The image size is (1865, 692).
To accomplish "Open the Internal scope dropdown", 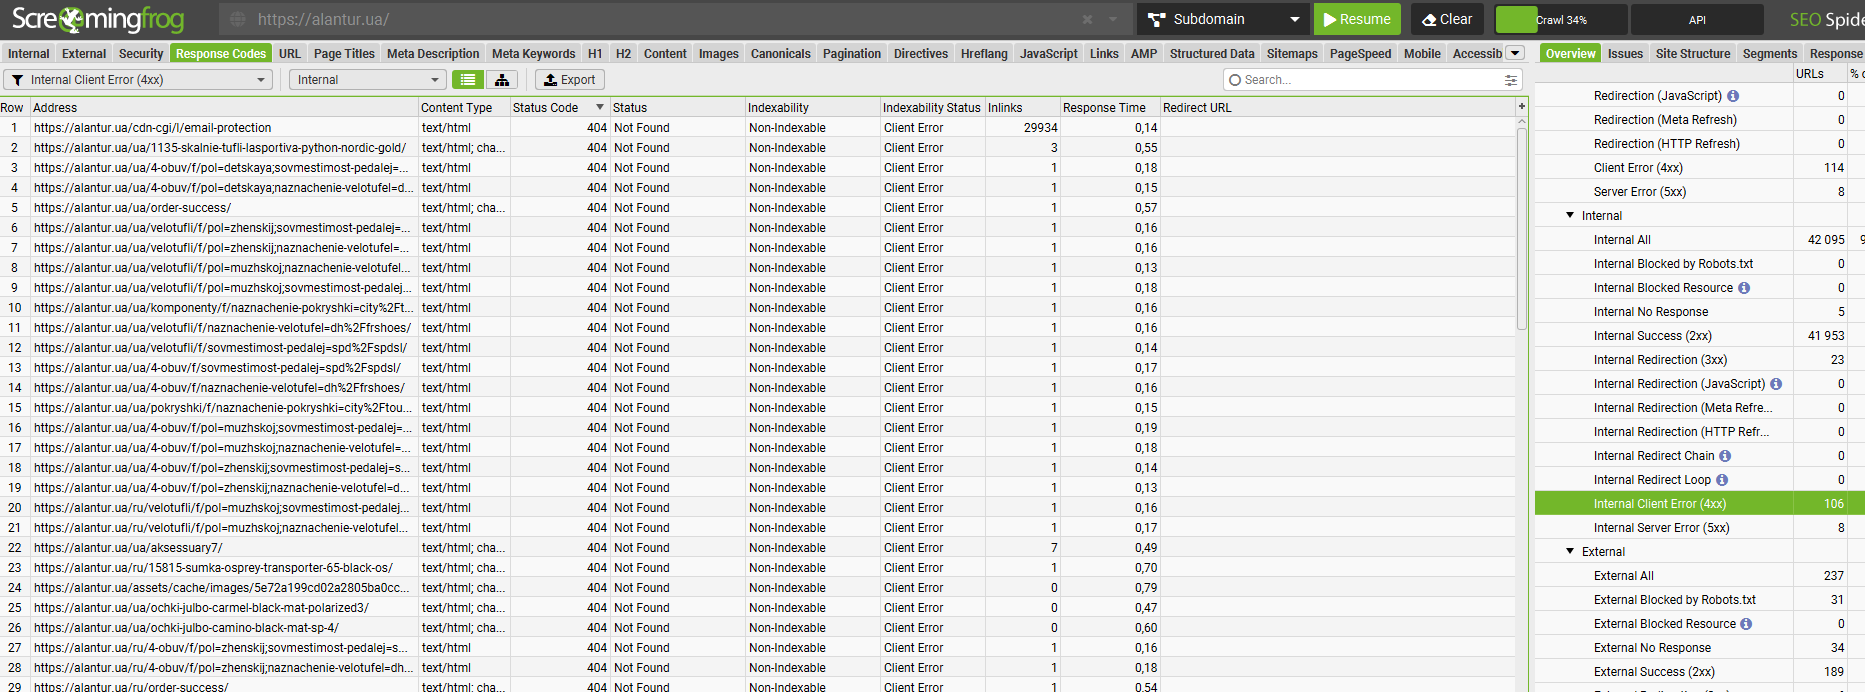I will pyautogui.click(x=367, y=80).
